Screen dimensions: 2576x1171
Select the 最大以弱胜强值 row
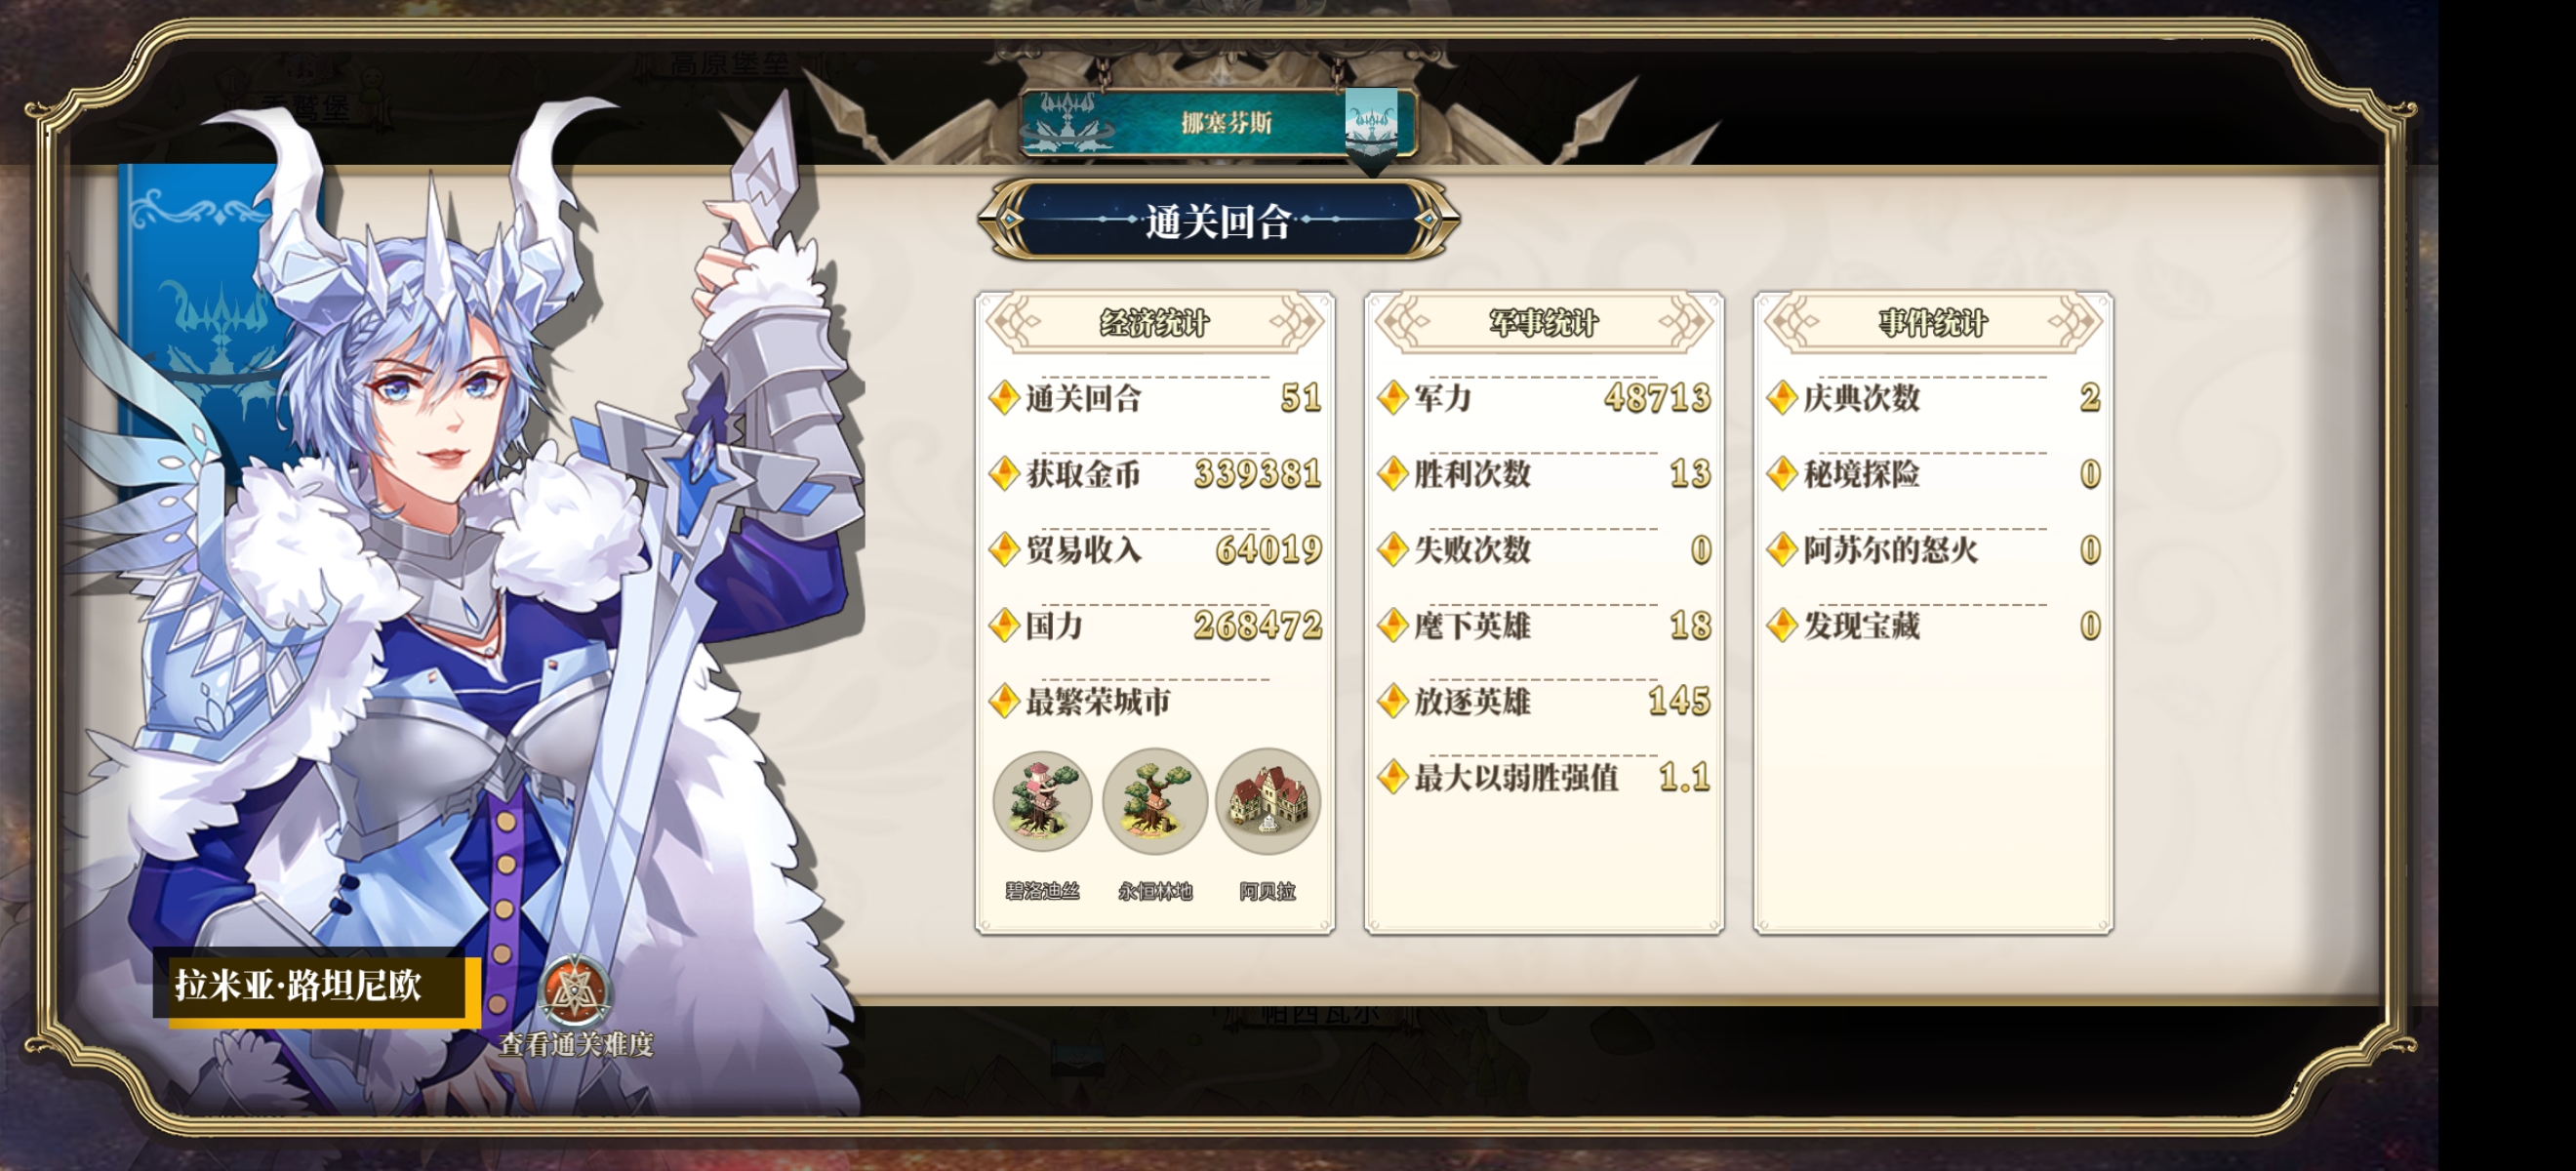(1543, 777)
